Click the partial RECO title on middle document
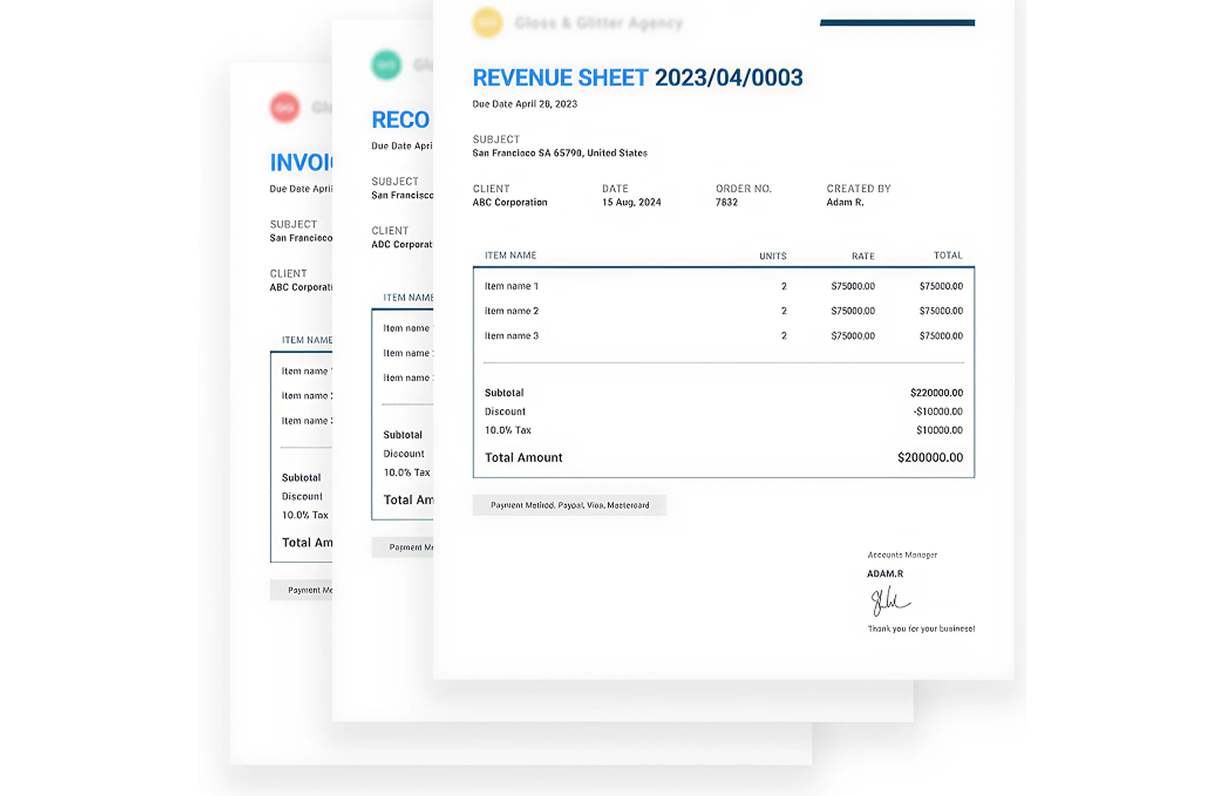Image resolution: width=1225 pixels, height=796 pixels. 400,120
